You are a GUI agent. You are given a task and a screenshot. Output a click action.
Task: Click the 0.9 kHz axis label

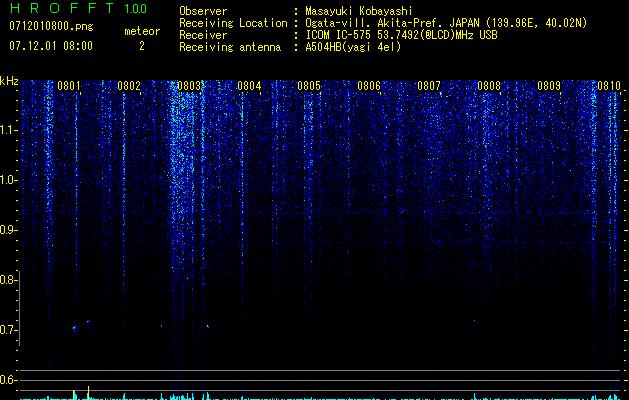coord(7,230)
